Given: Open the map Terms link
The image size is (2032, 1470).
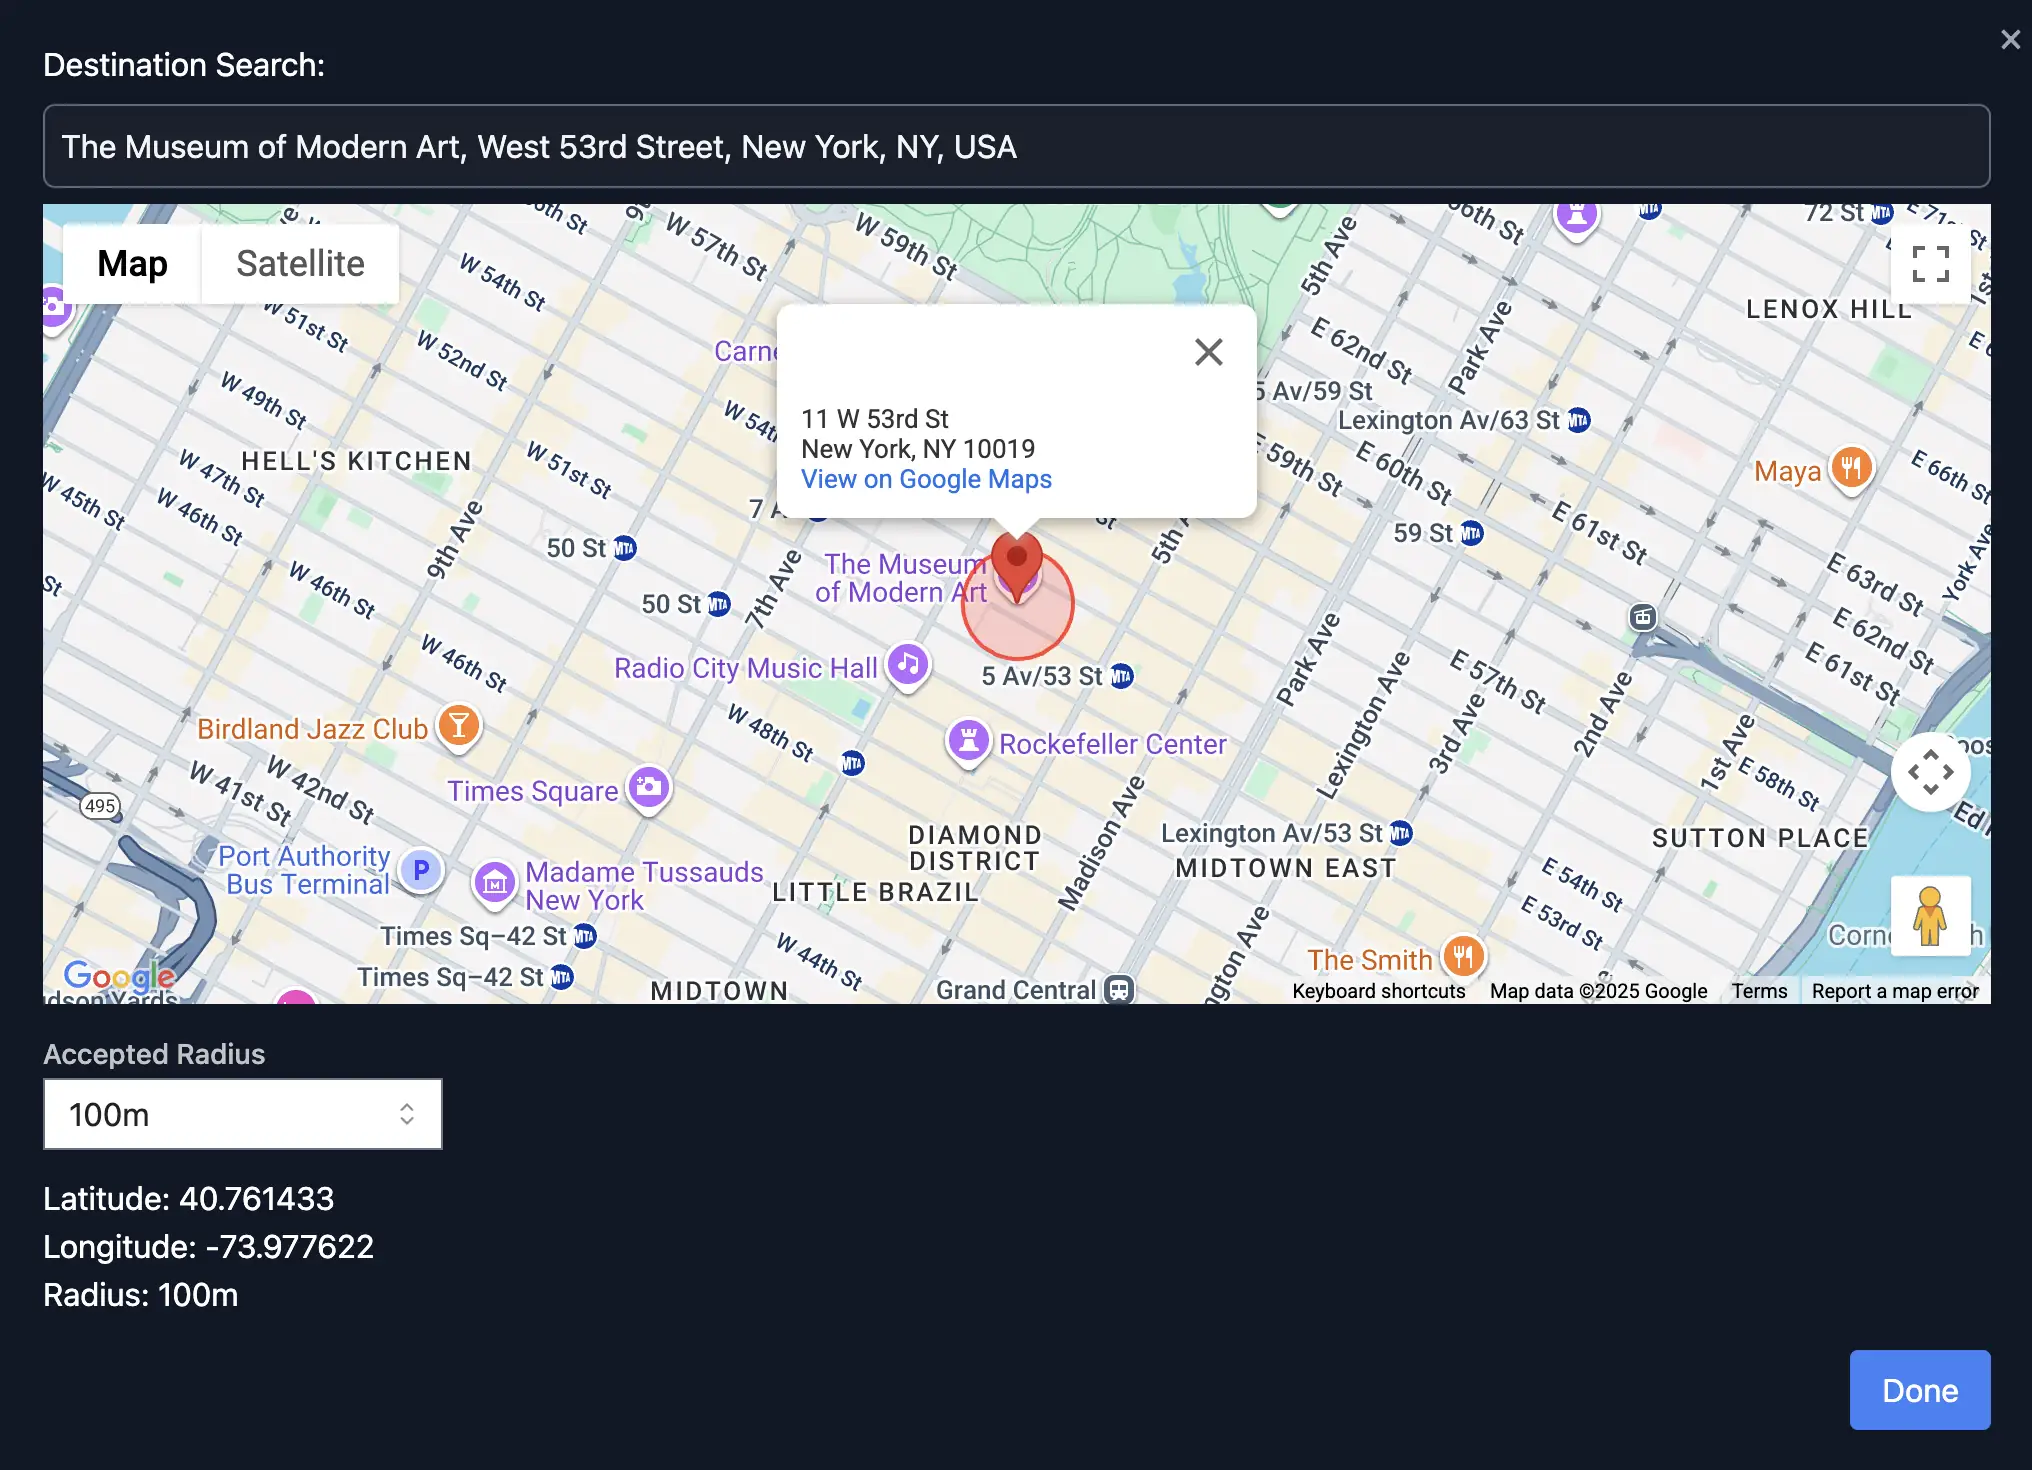Looking at the screenshot, I should pos(1759,991).
